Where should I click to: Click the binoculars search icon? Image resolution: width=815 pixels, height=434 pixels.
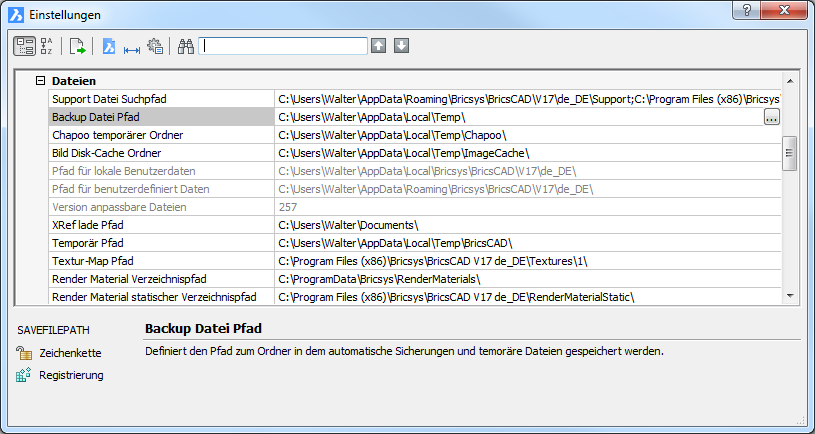click(186, 46)
